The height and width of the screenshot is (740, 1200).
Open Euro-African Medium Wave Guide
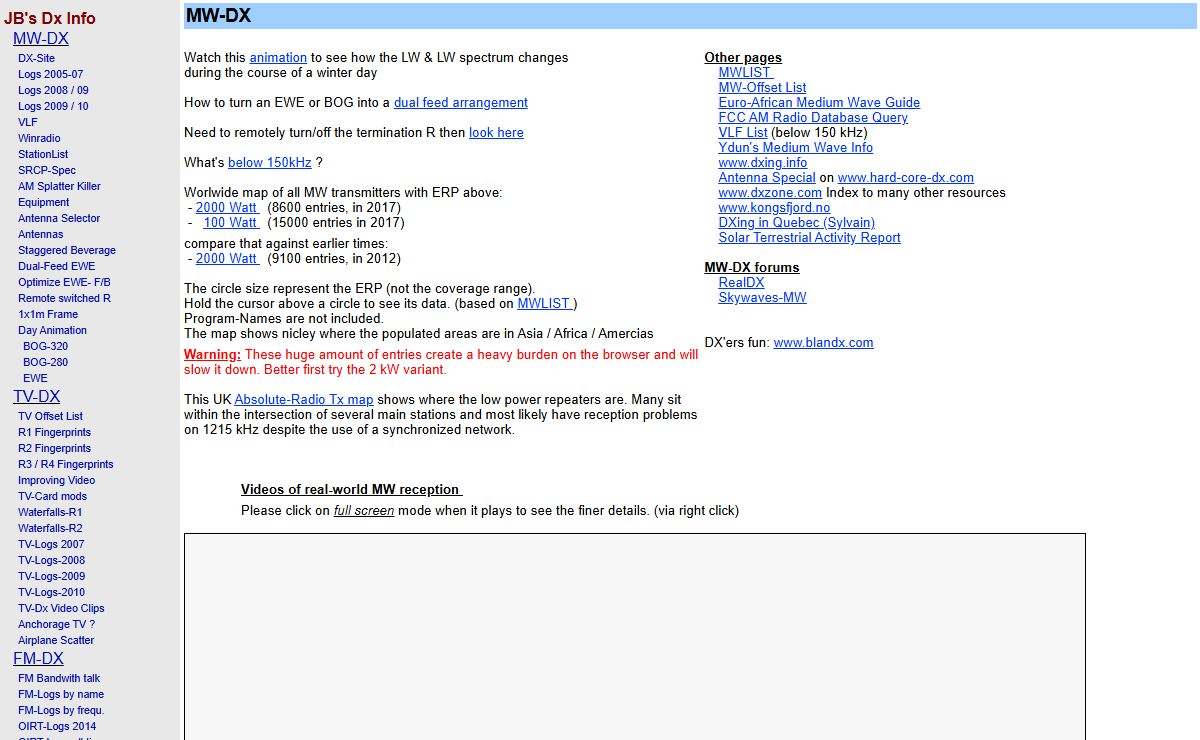coord(819,103)
